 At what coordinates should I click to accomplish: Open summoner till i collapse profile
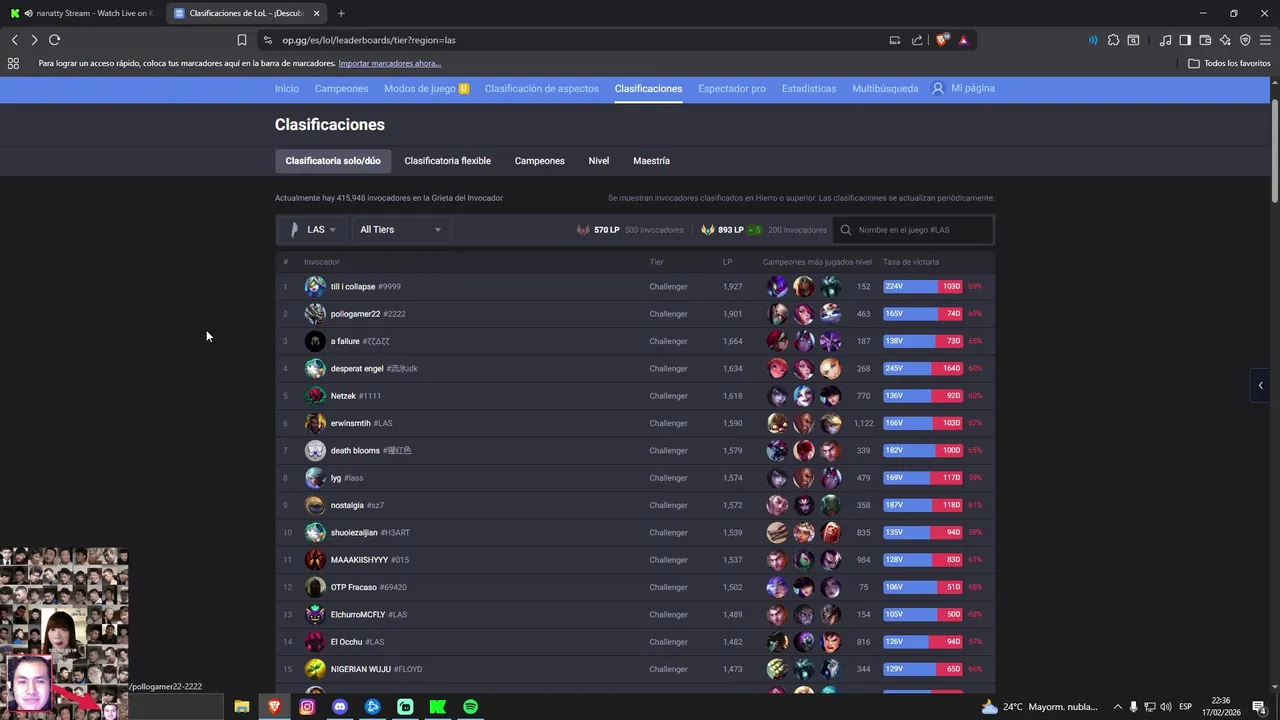point(366,287)
